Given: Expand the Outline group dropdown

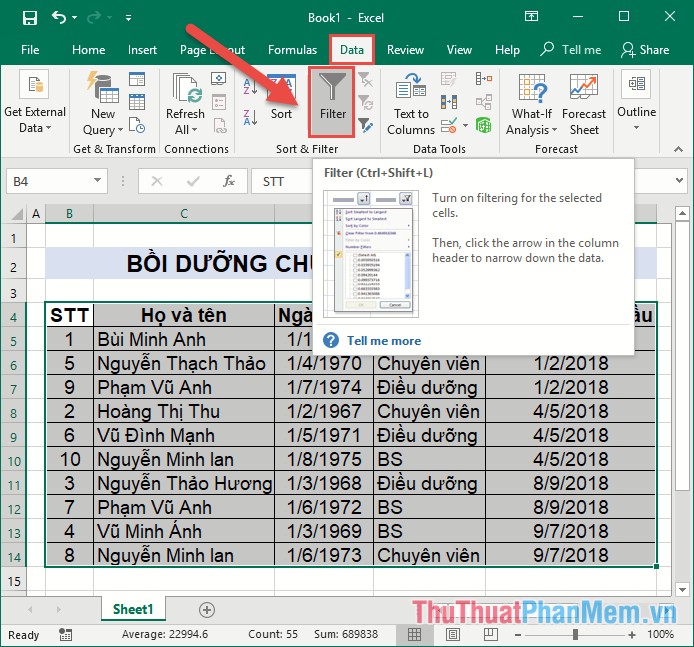Looking at the screenshot, I should (636, 101).
